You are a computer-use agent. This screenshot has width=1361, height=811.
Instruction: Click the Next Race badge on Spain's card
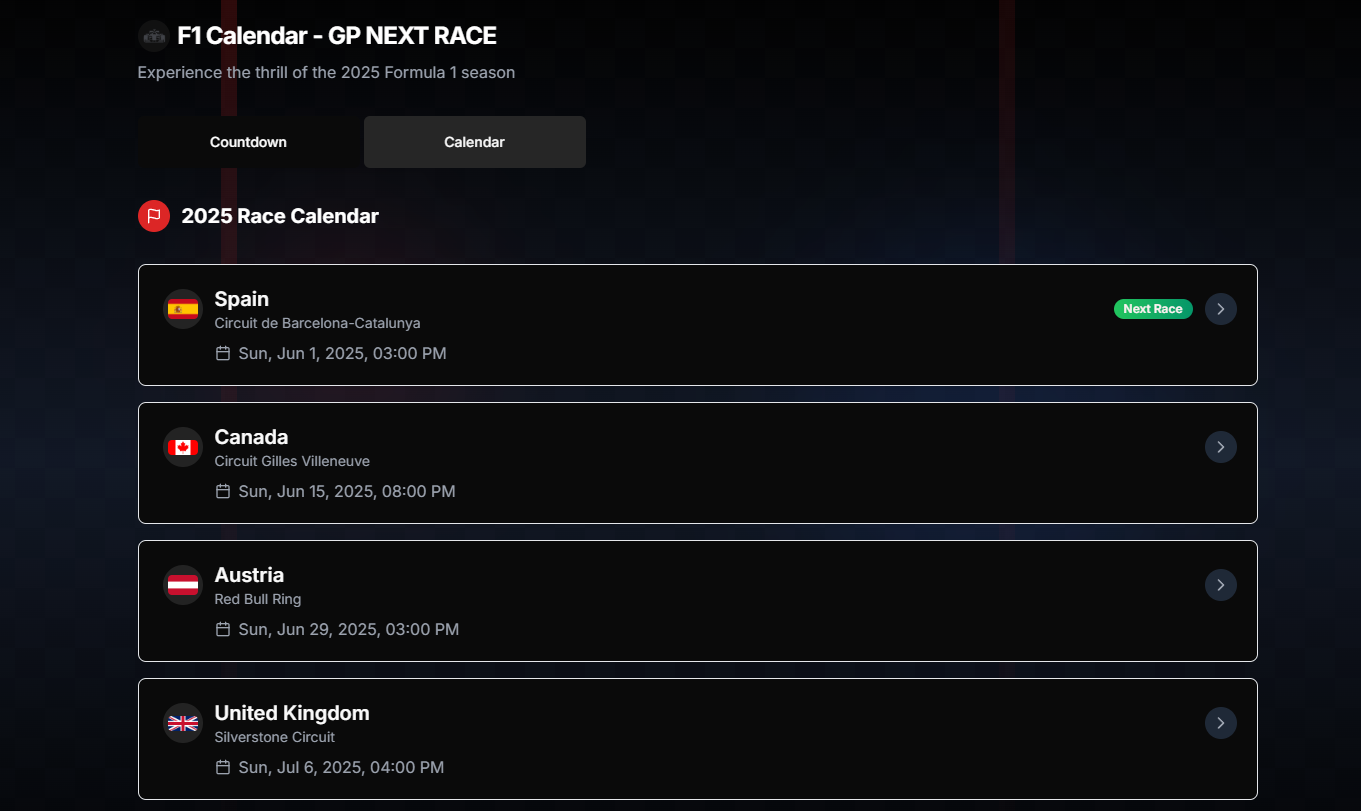(x=1153, y=309)
